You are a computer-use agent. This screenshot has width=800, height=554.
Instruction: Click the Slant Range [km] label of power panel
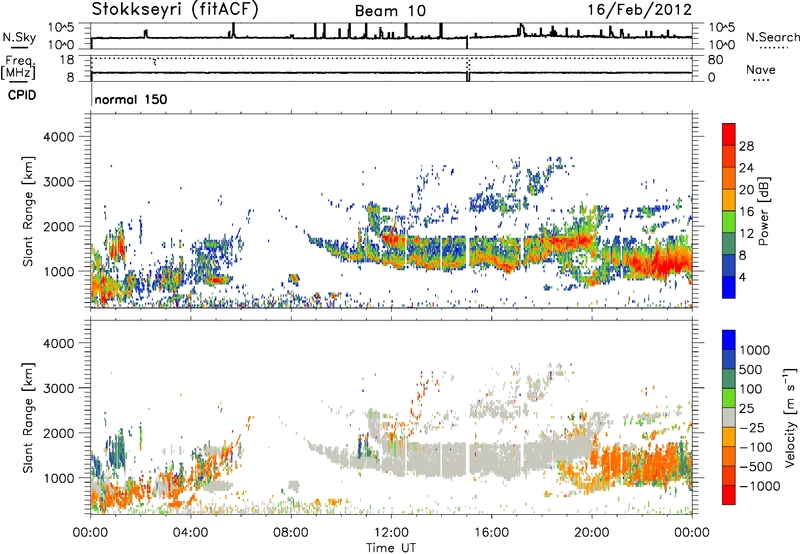click(28, 211)
